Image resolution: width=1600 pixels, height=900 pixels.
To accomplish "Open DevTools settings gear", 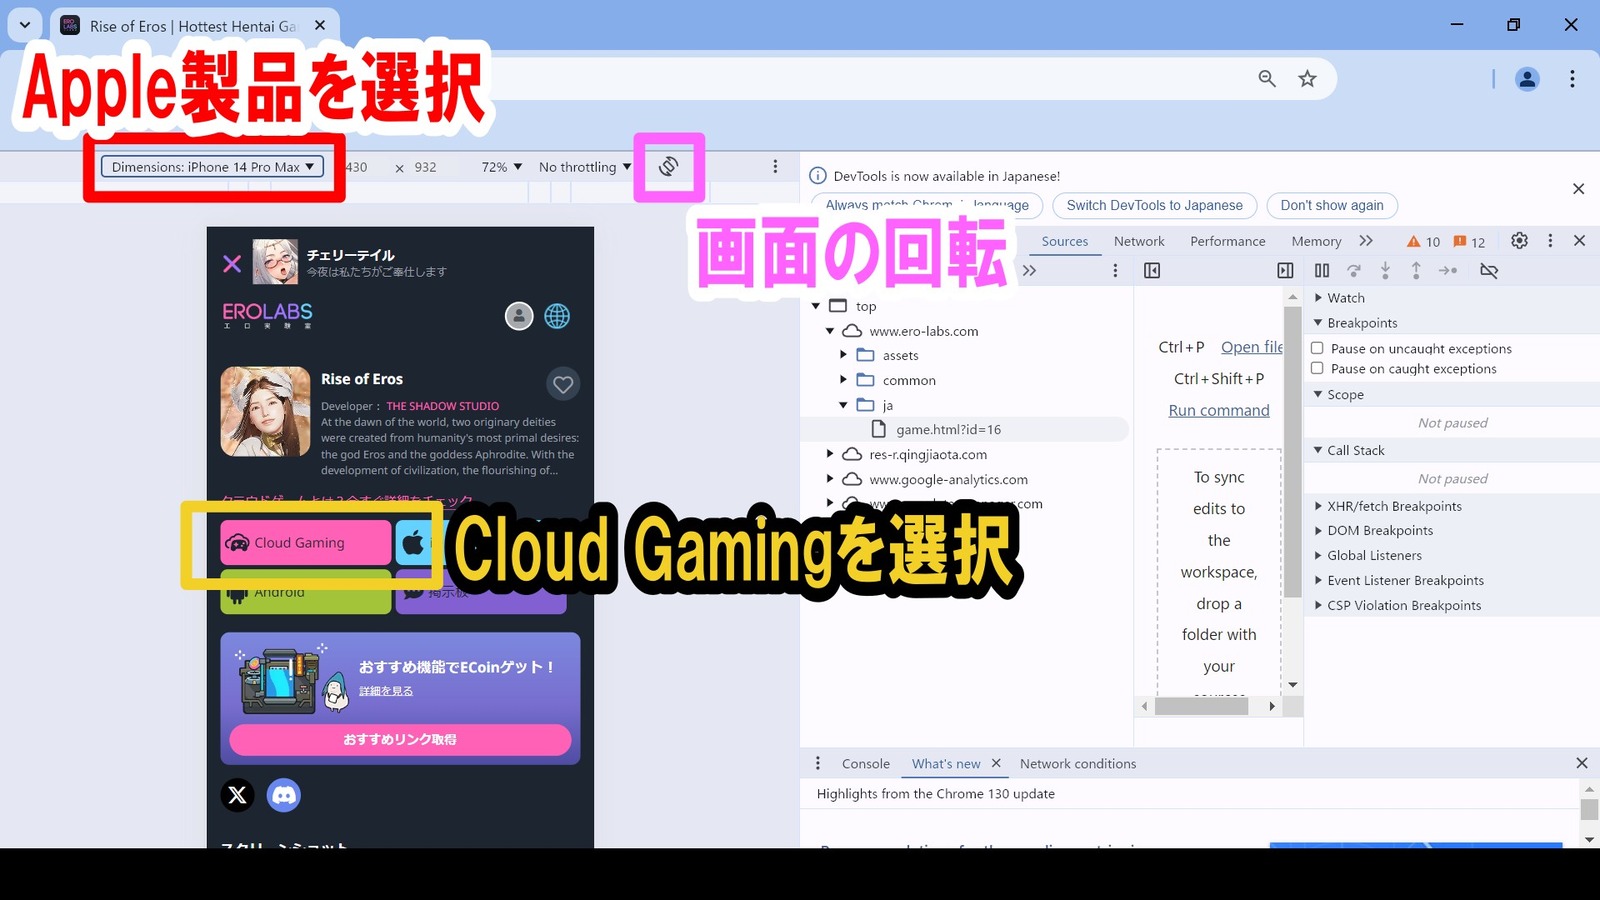I will pos(1519,241).
